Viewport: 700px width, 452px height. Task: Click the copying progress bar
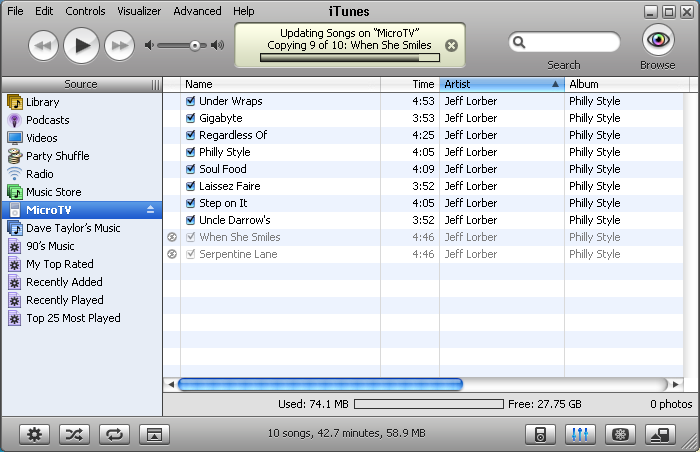point(350,58)
